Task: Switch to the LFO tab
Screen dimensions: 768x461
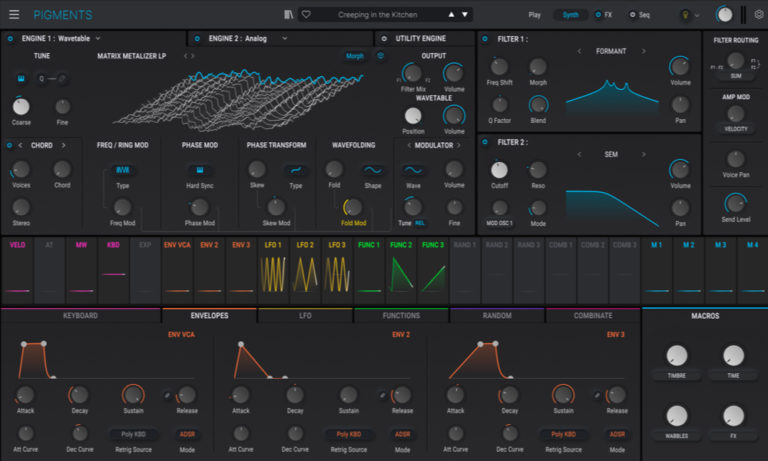Action: click(305, 315)
